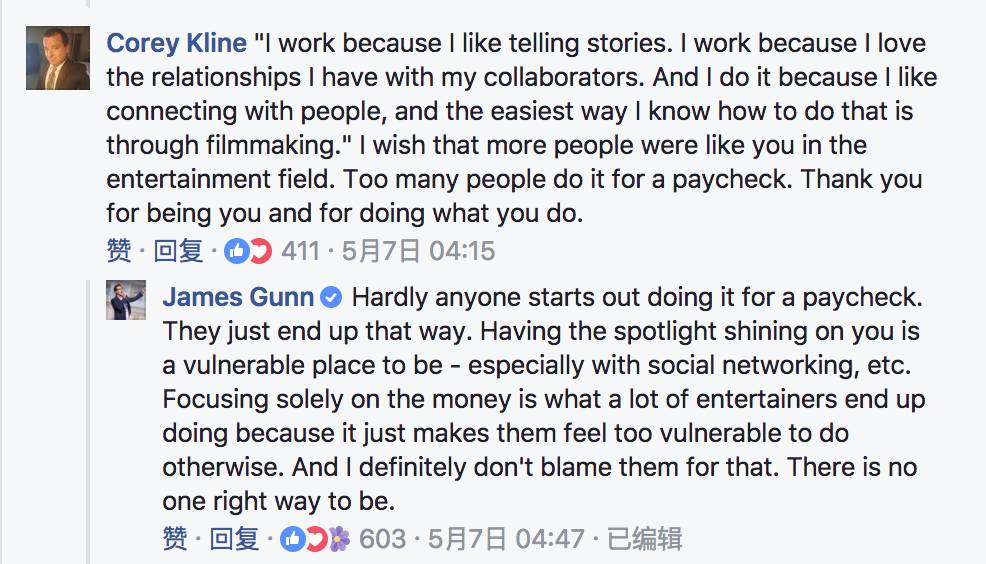Reply to James Gunn via 回复

point(235,540)
